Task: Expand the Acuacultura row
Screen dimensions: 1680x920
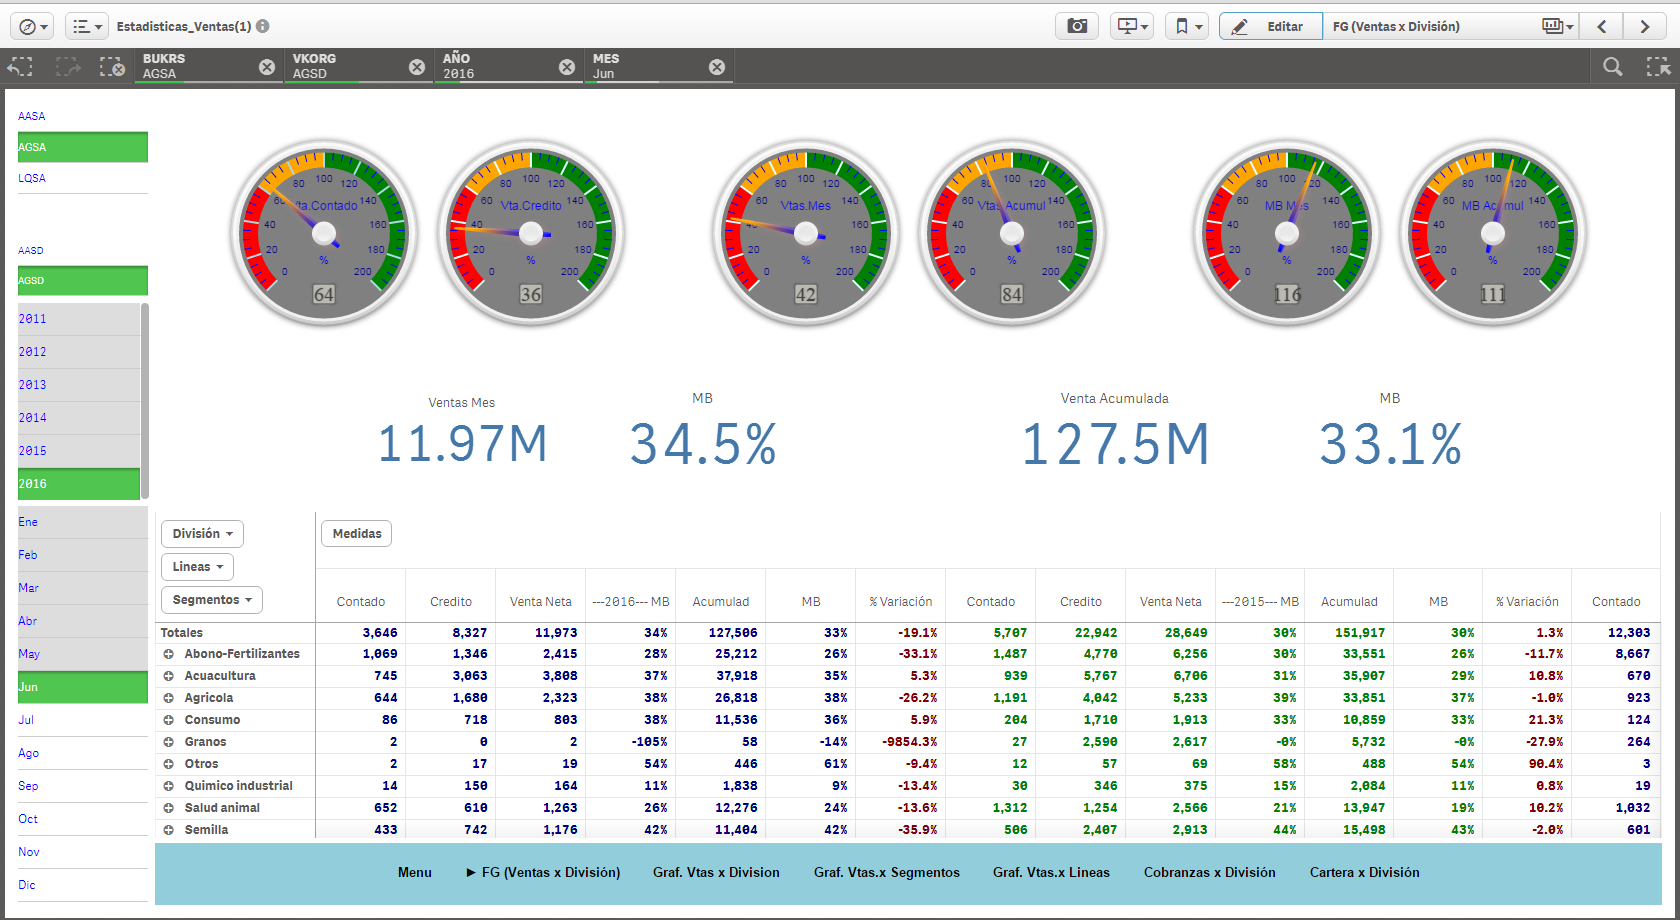Action: click(169, 676)
